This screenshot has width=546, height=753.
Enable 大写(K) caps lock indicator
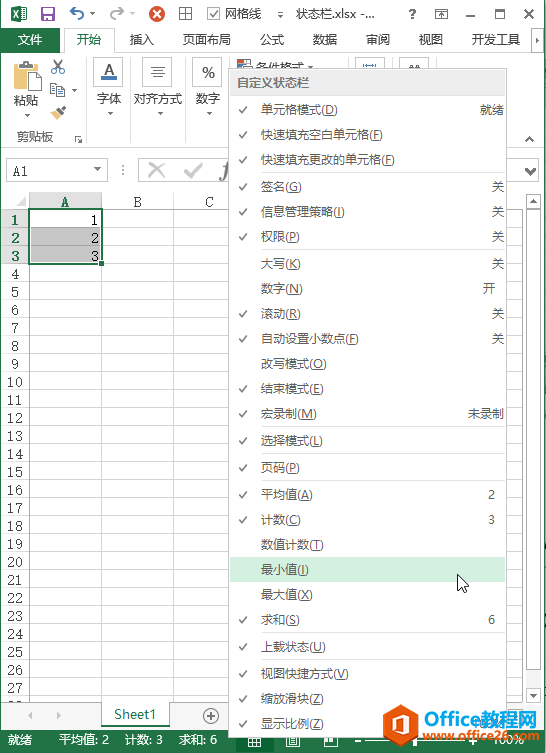367,264
